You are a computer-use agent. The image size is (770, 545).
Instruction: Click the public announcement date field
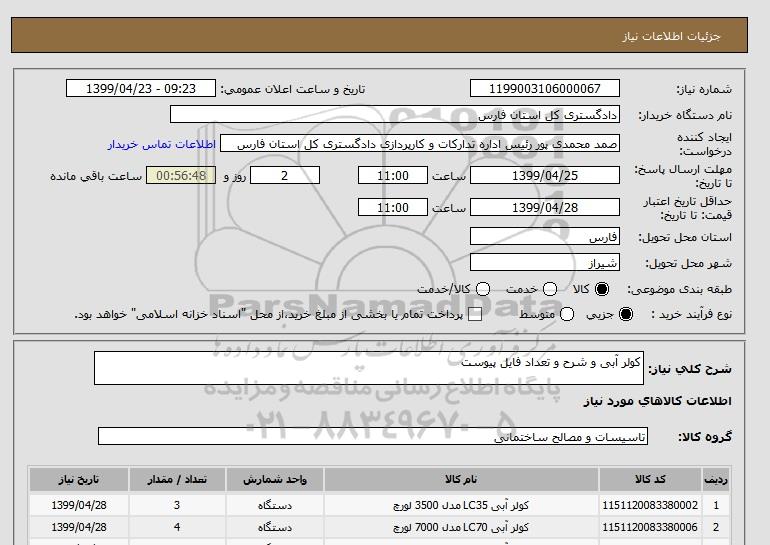pyautogui.click(x=141, y=88)
